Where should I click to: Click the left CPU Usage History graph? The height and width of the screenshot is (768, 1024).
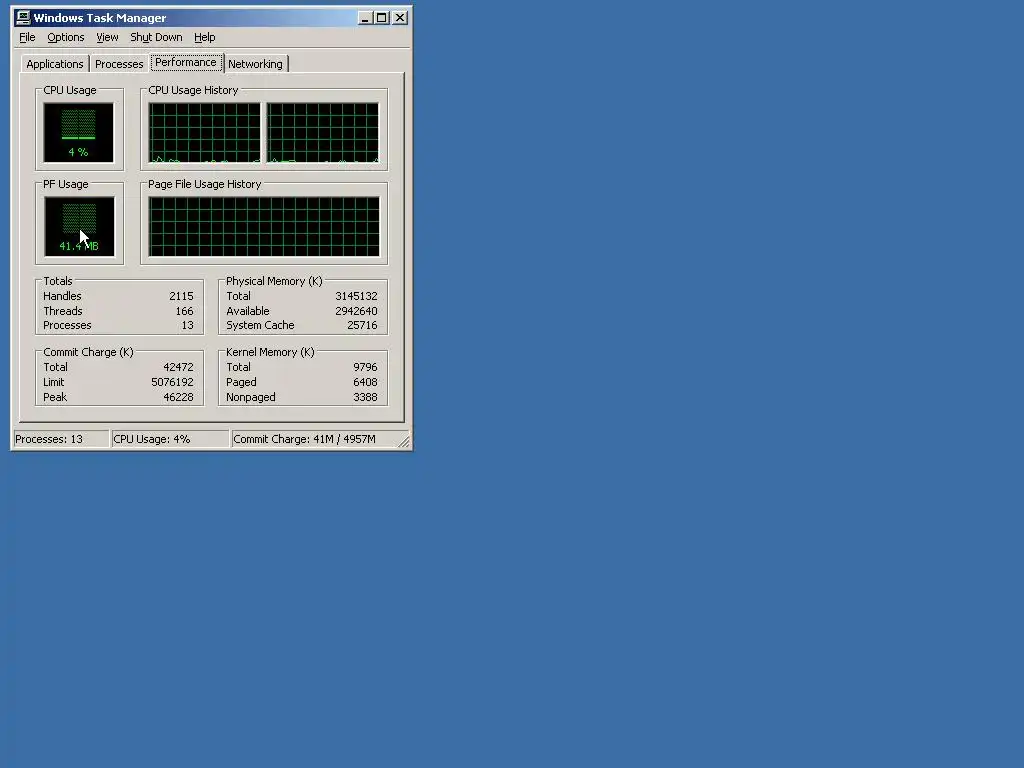coord(204,133)
